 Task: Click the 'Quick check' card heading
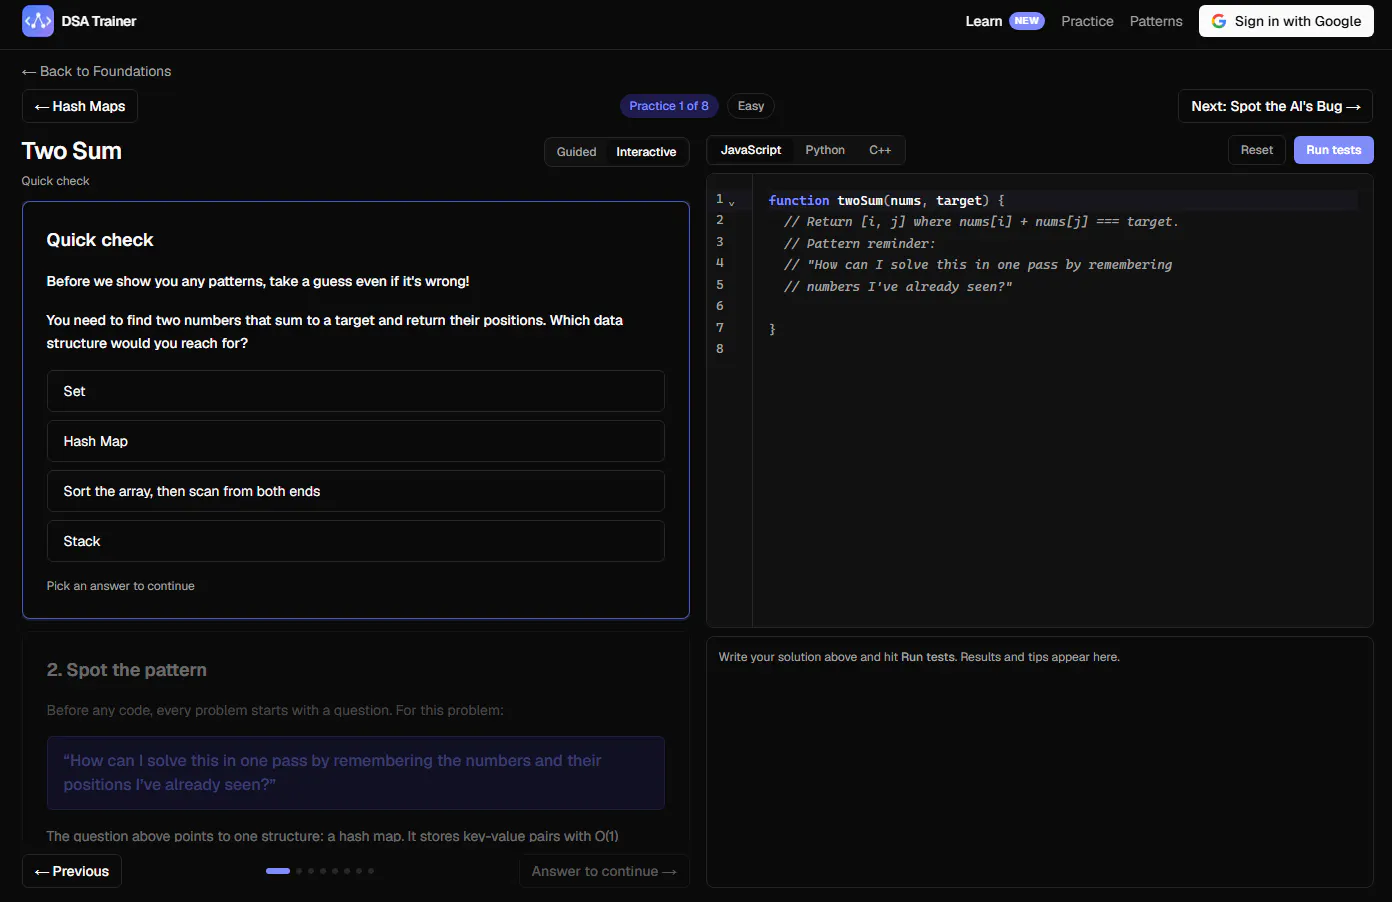point(100,240)
